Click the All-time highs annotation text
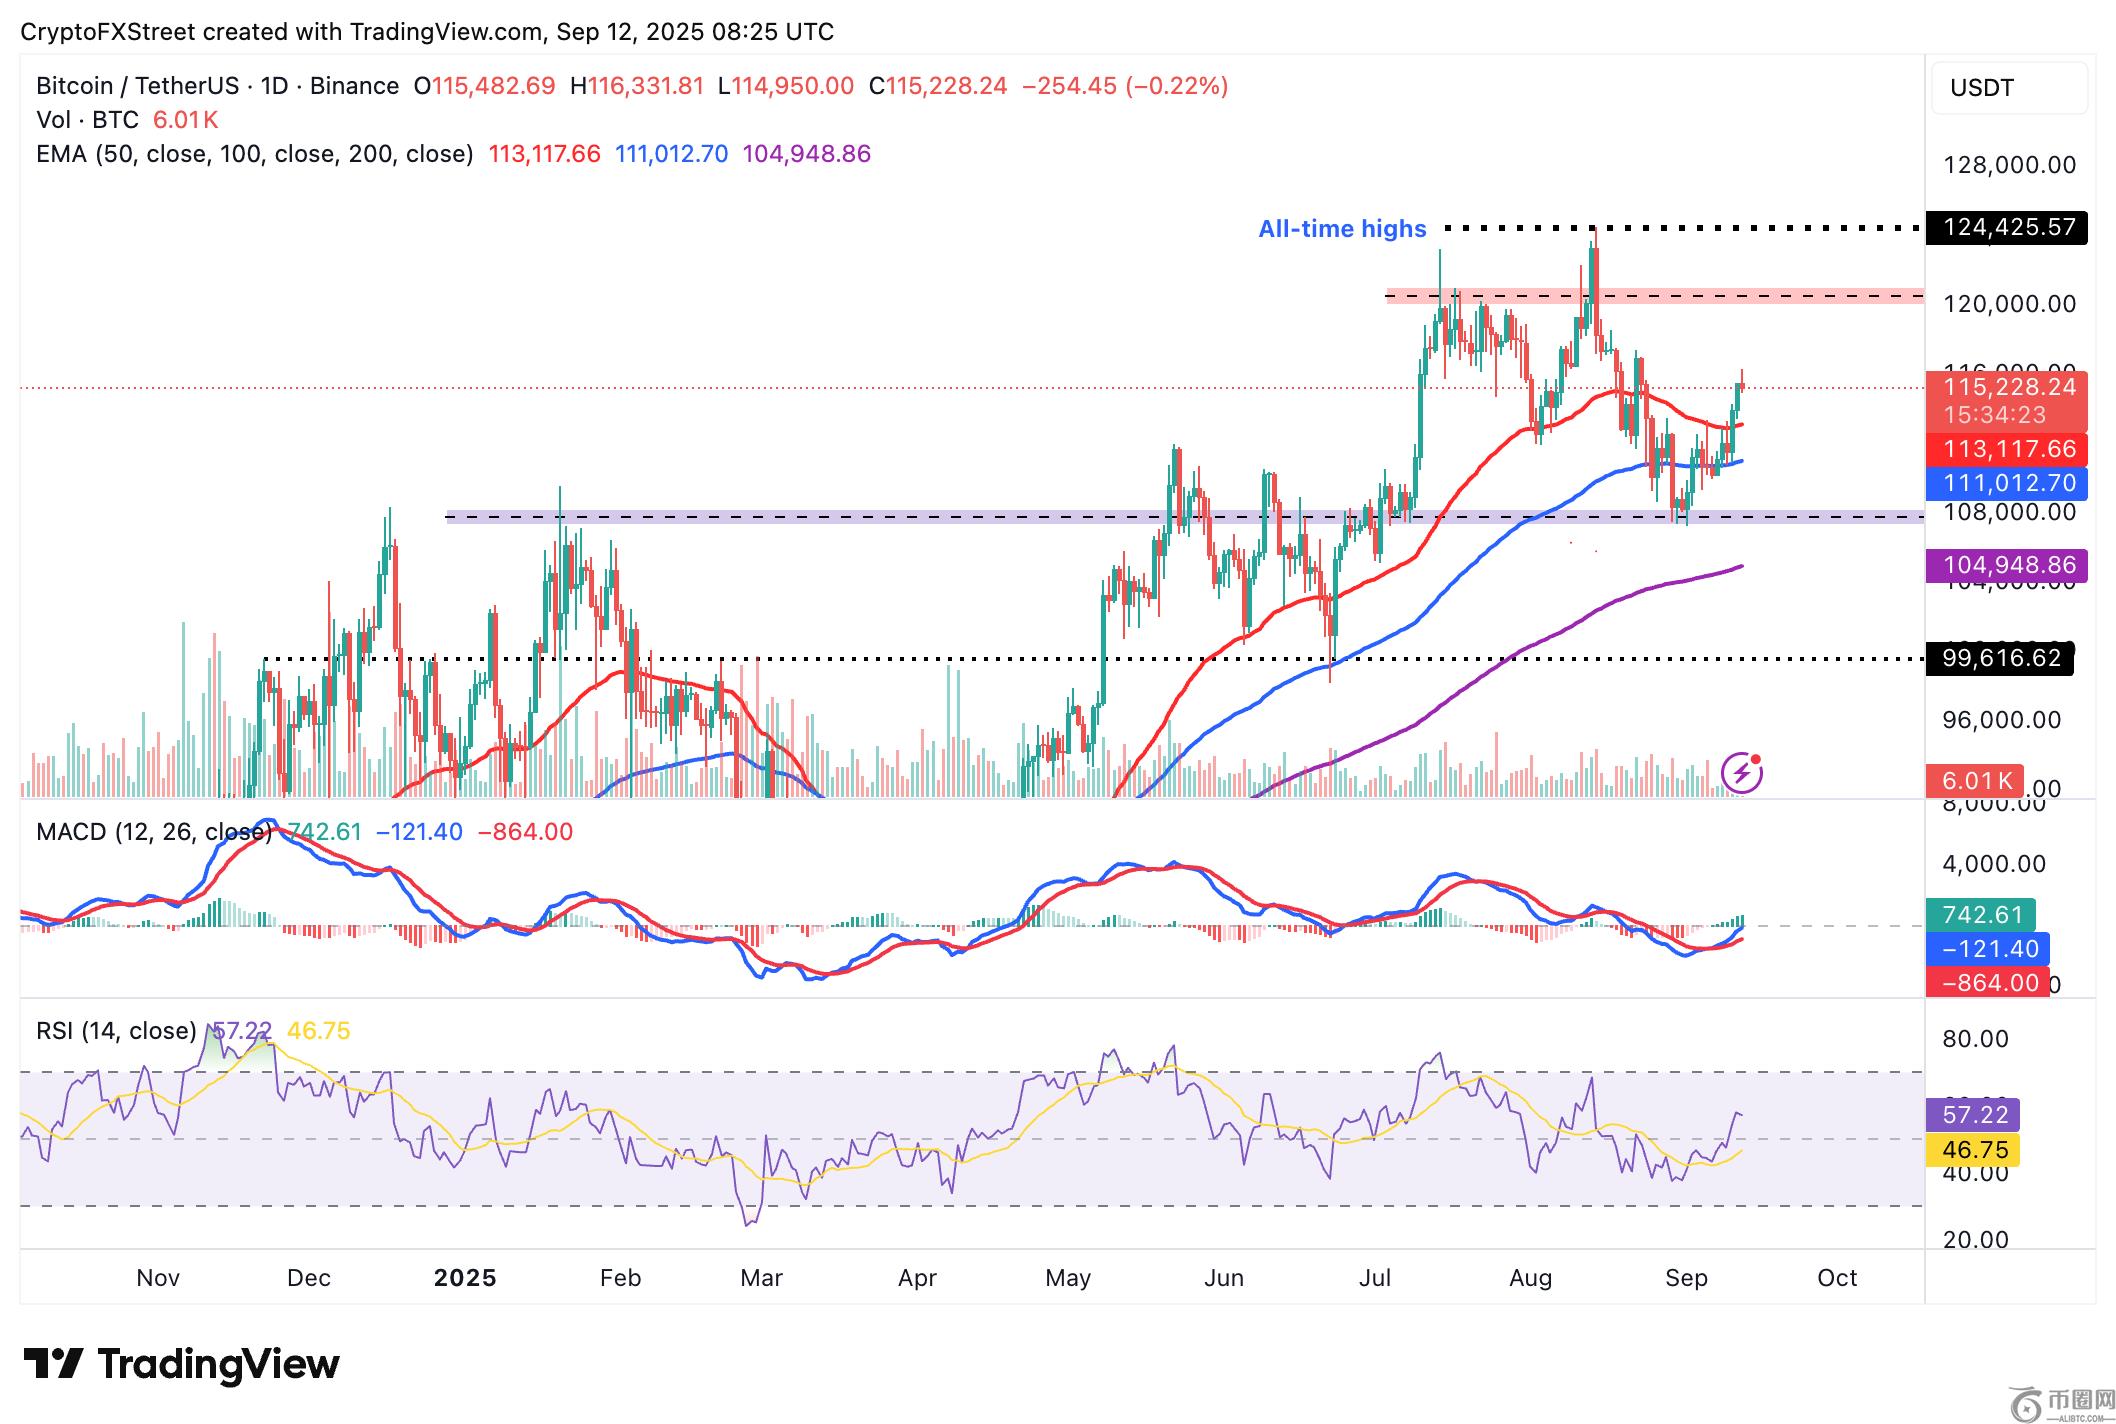The width and height of the screenshot is (2116, 1424). point(1341,229)
